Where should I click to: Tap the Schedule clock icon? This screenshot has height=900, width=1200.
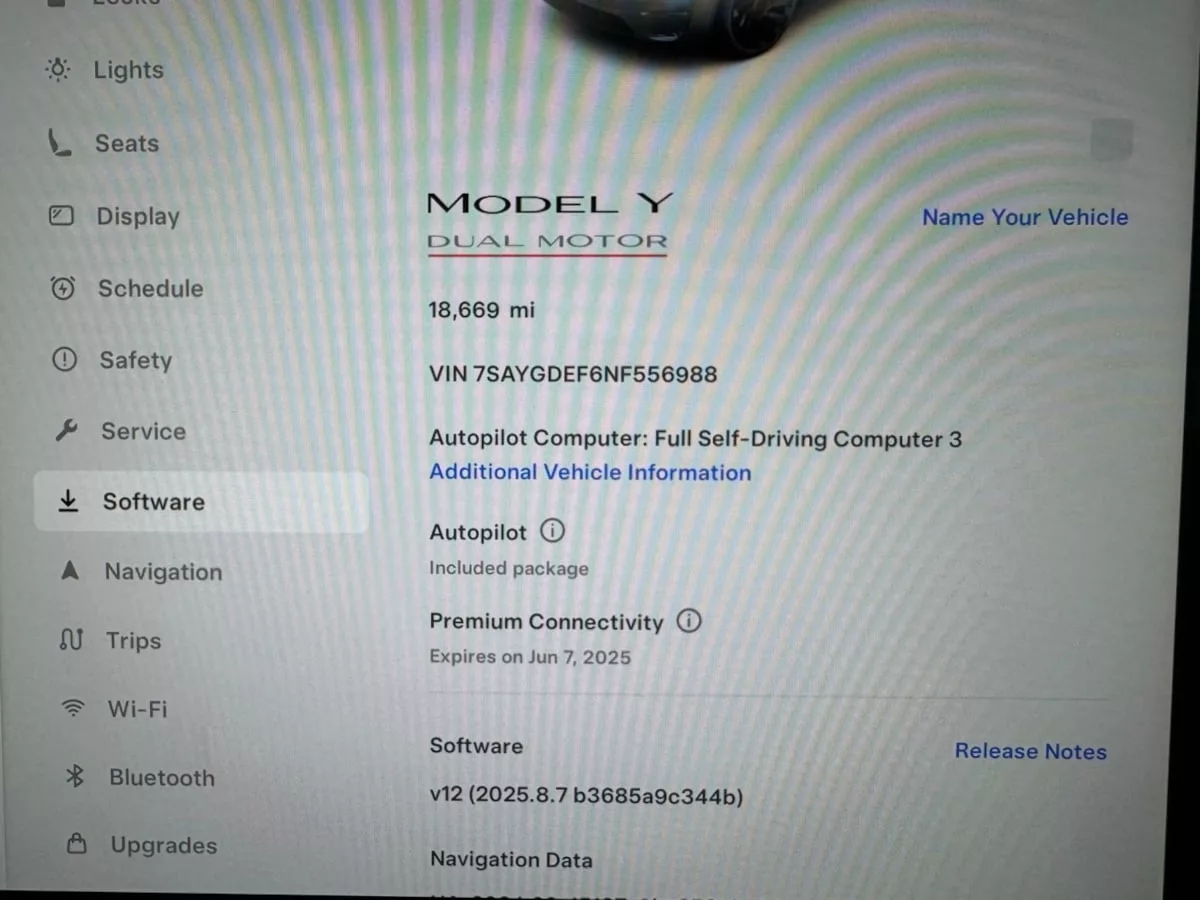[x=63, y=289]
